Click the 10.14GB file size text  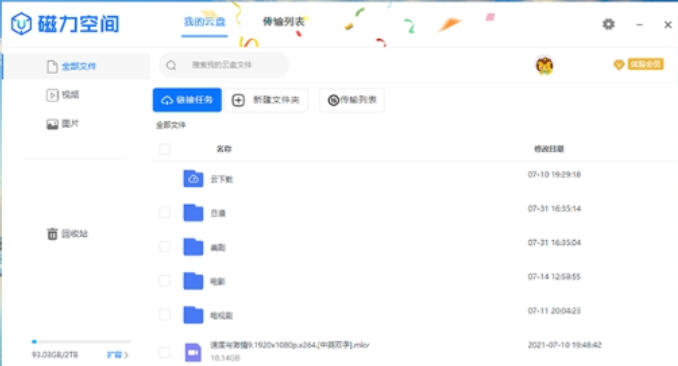(x=225, y=358)
